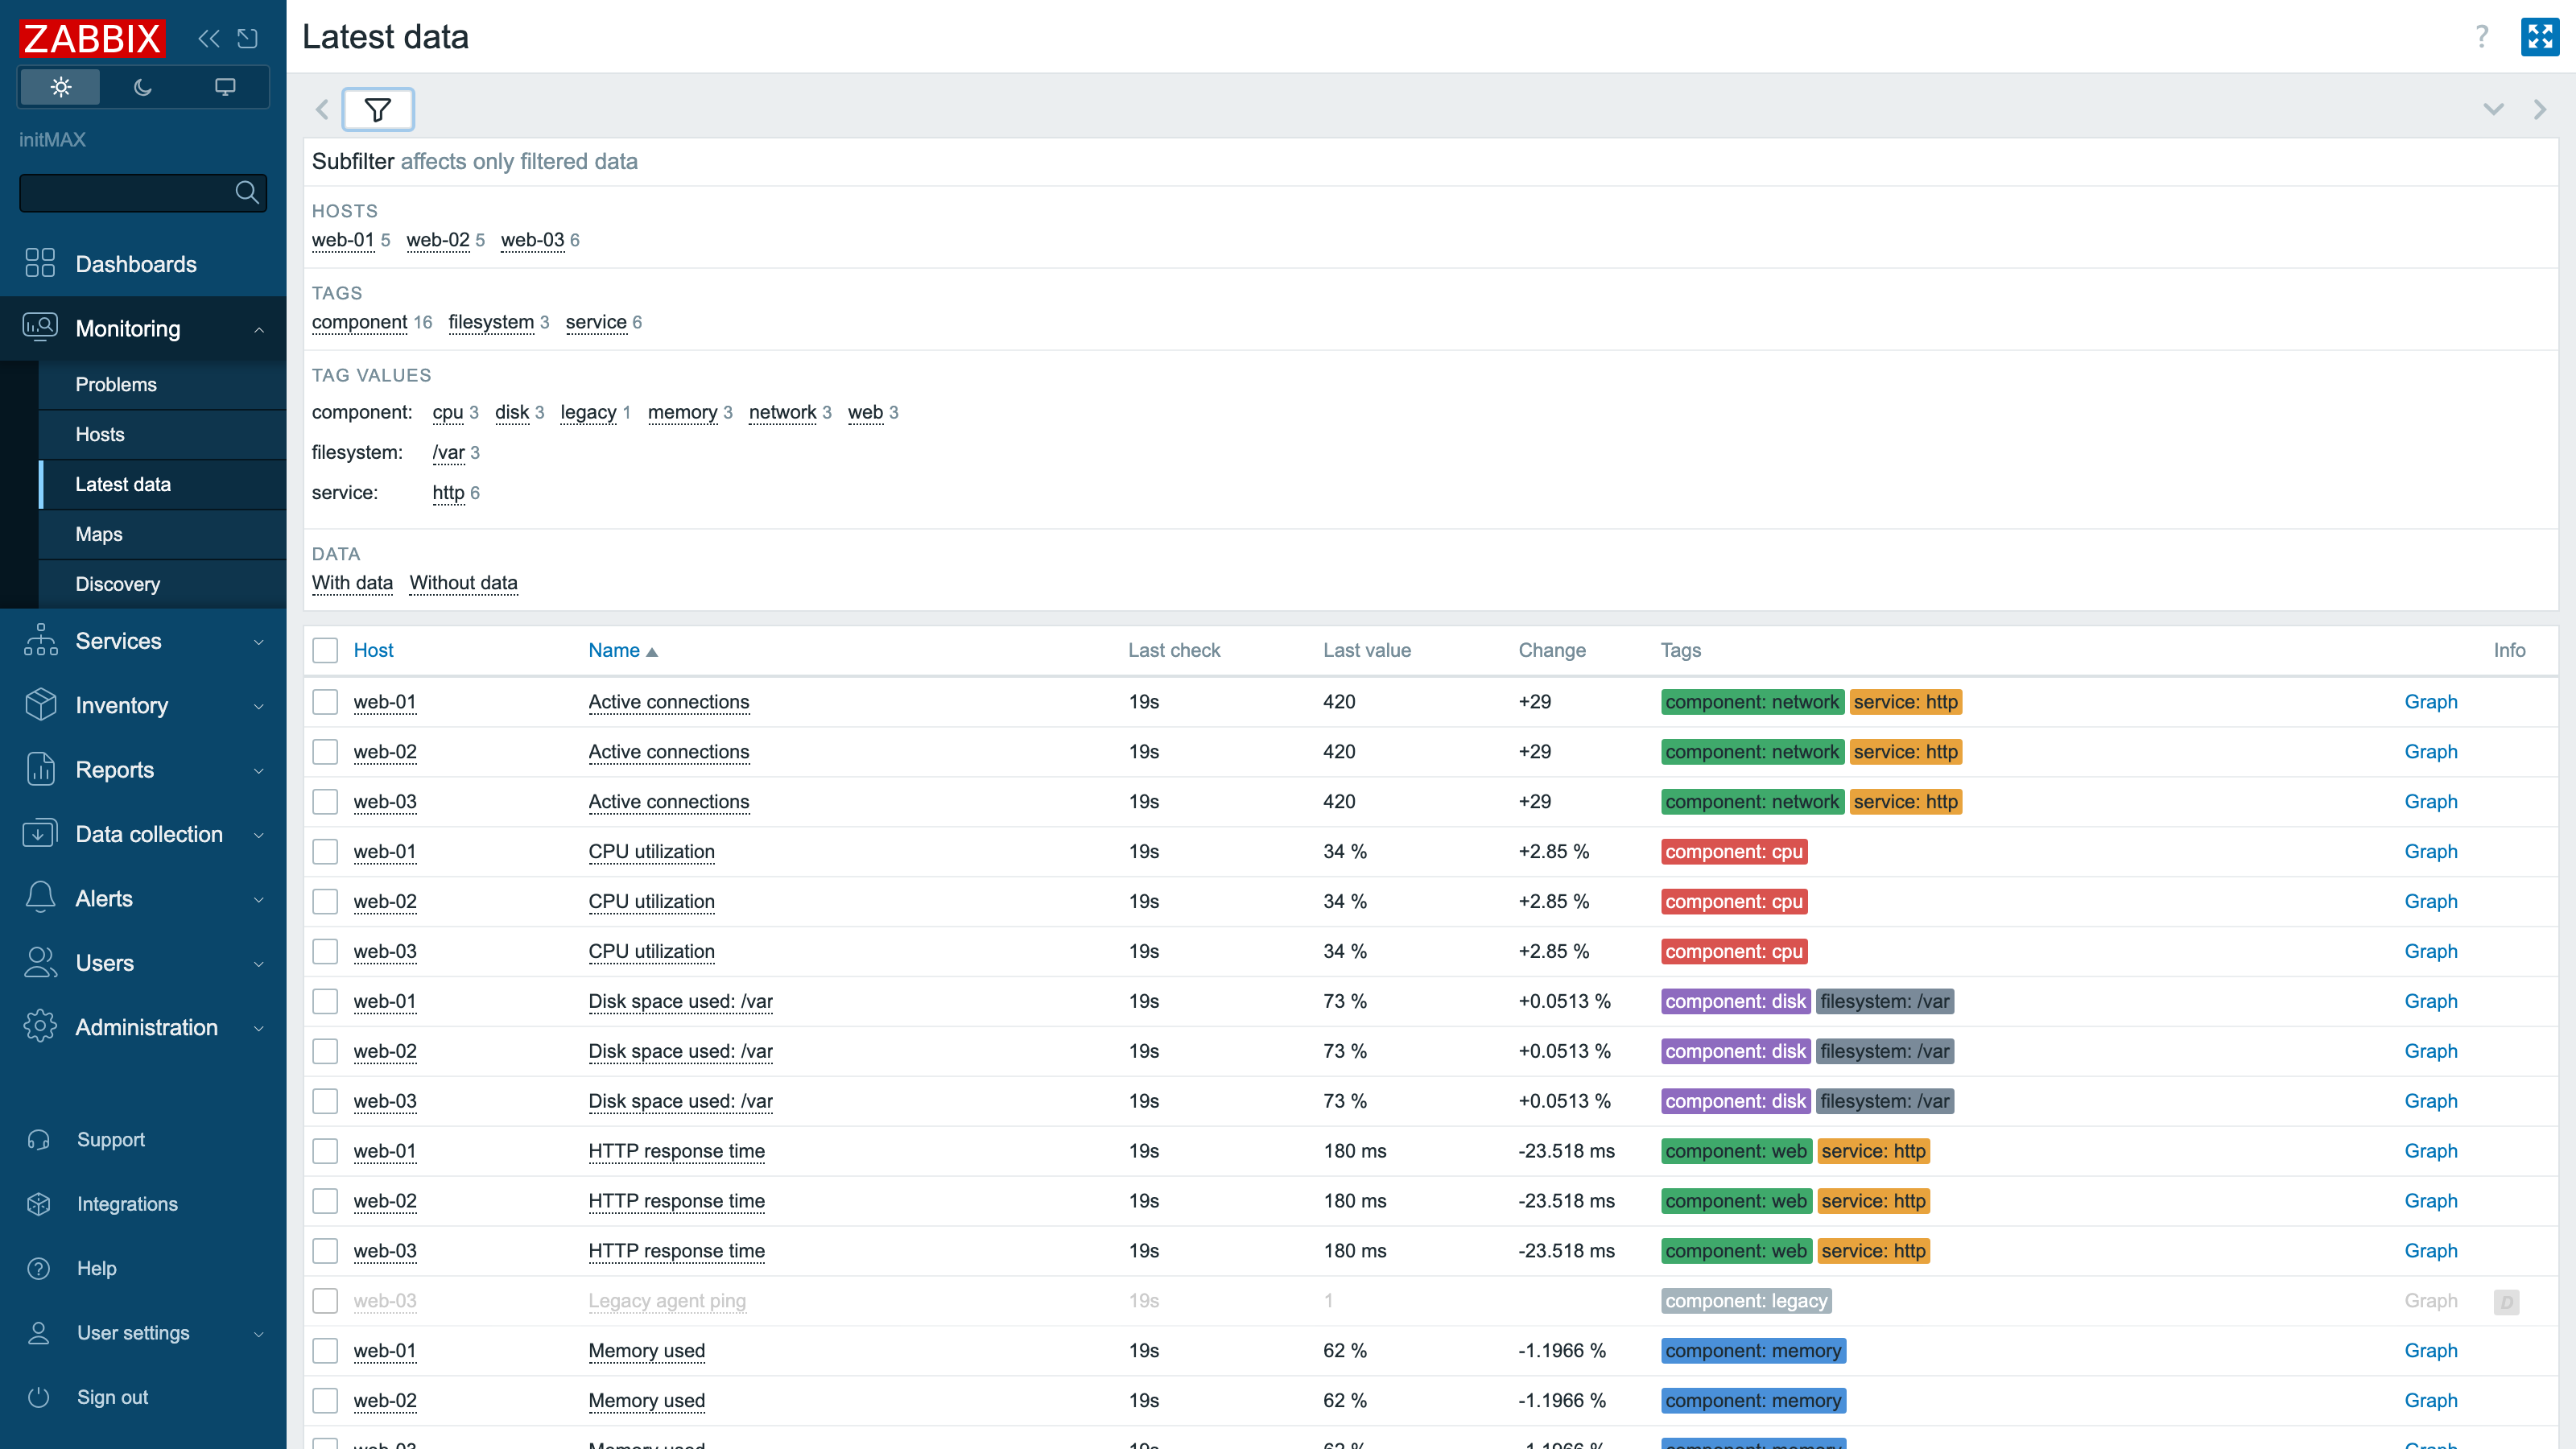Subfilter by tag filesystem
This screenshot has width=2576, height=1449.
pos(491,322)
